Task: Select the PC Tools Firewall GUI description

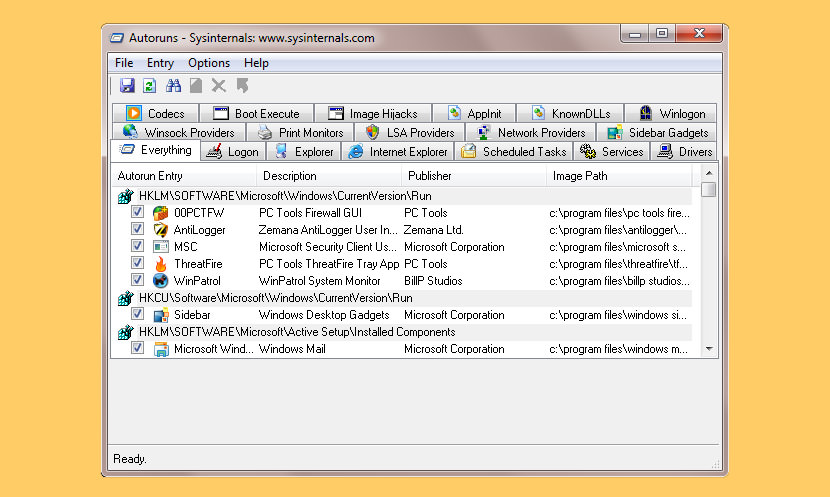Action: [x=310, y=213]
